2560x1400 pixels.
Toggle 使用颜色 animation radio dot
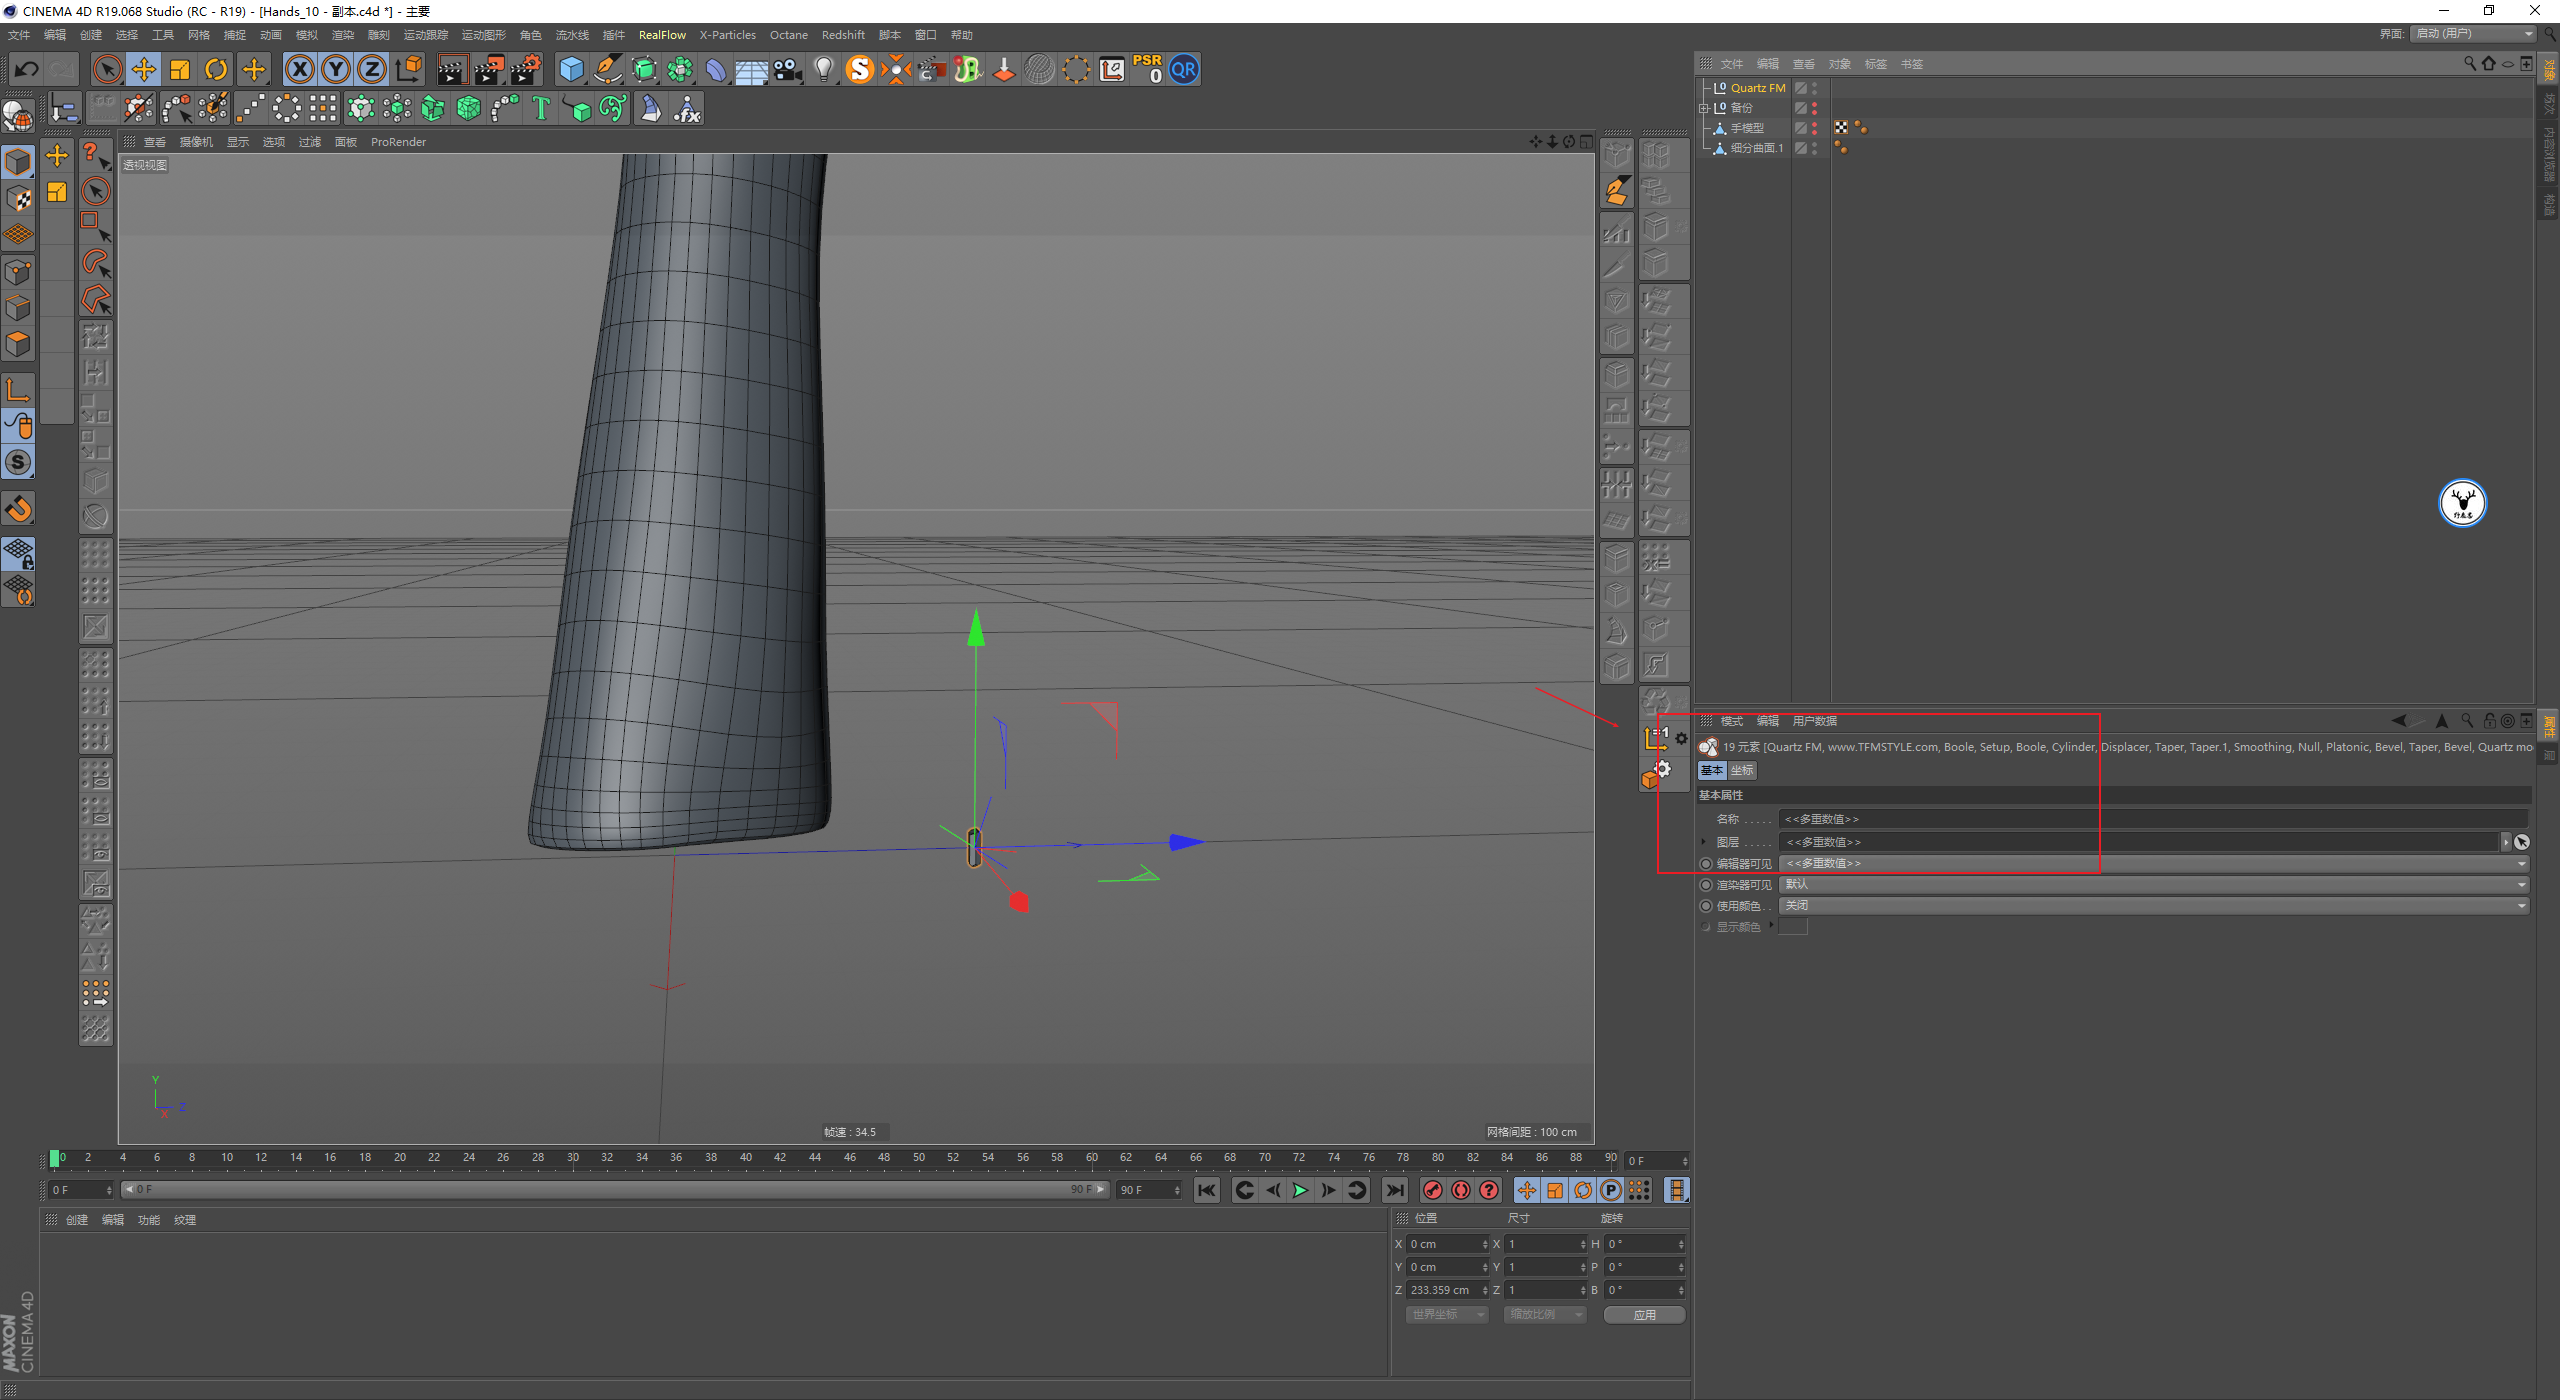coord(1706,906)
